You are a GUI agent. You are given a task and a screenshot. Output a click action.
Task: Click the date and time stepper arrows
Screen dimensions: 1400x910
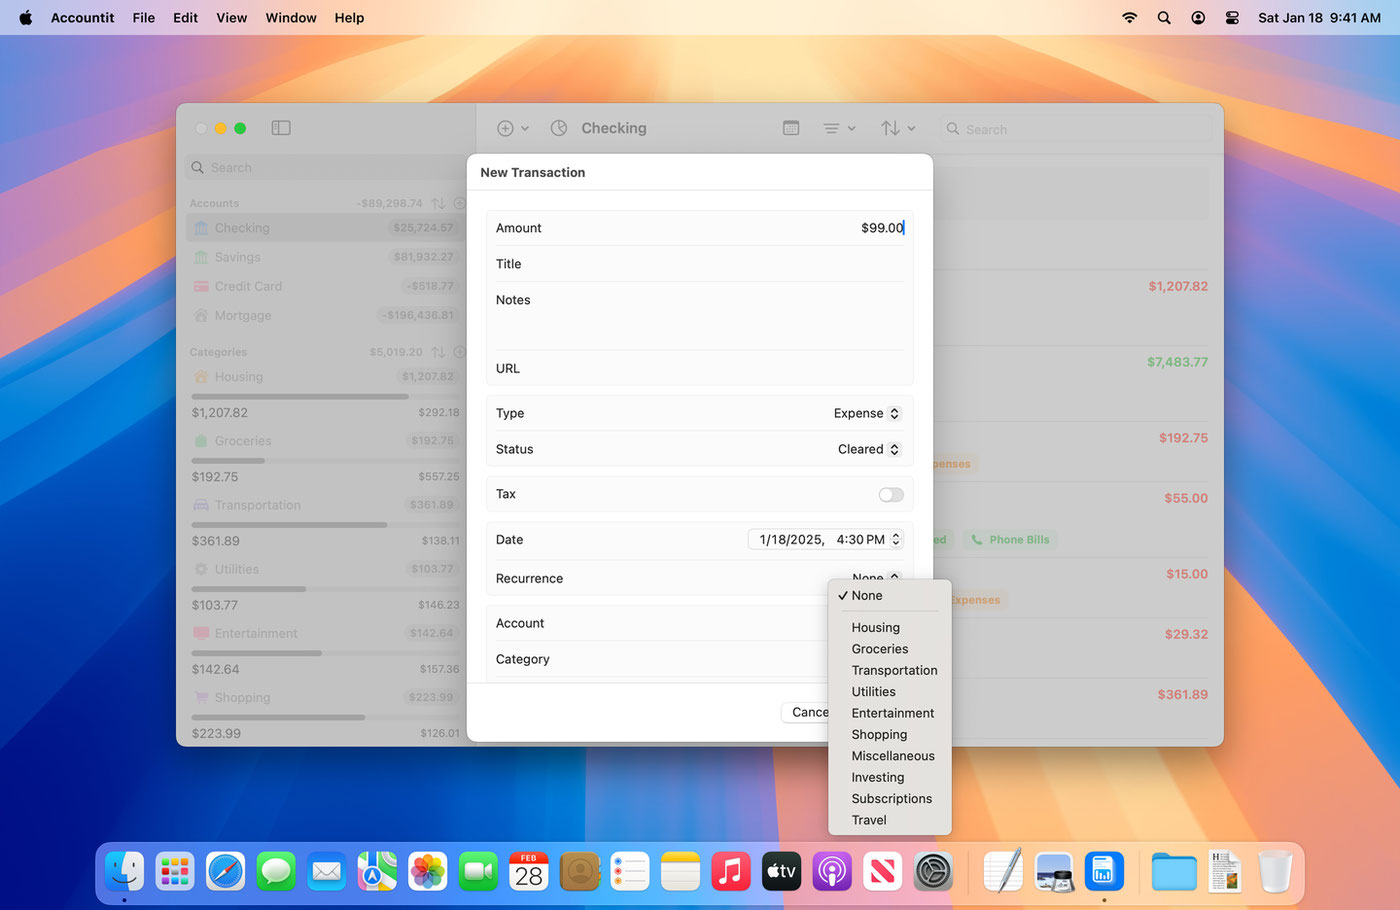[x=896, y=539]
